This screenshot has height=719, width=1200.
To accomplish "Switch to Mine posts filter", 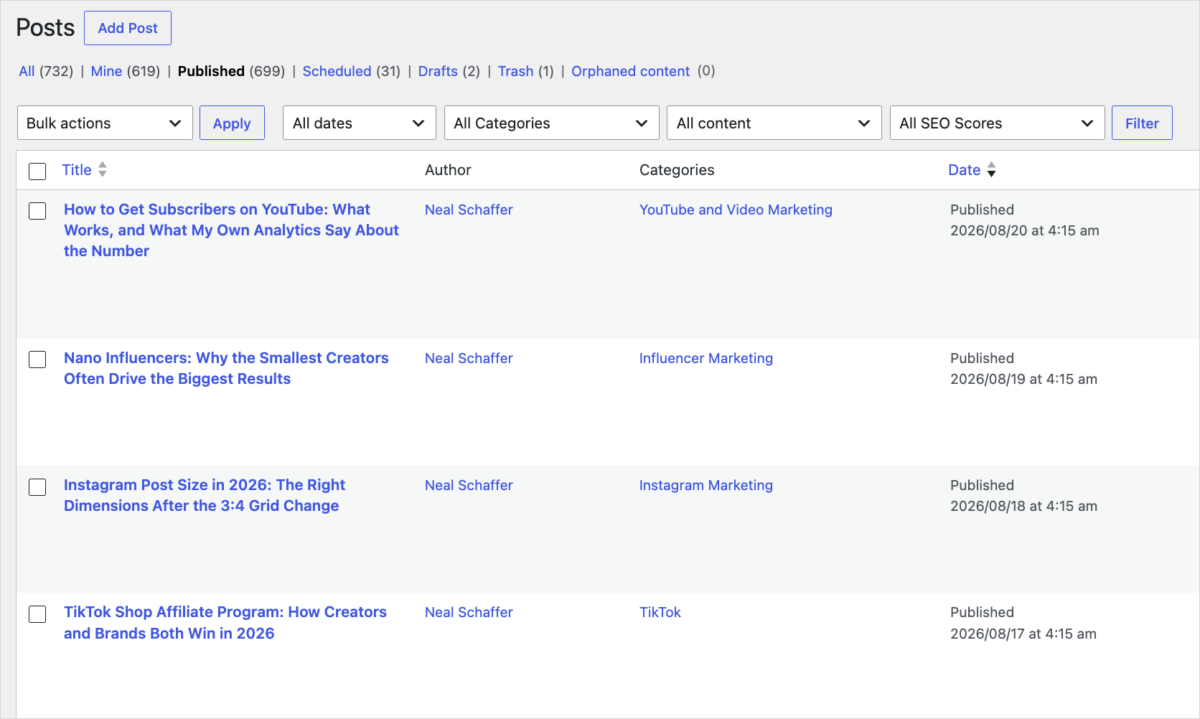I will [106, 71].
